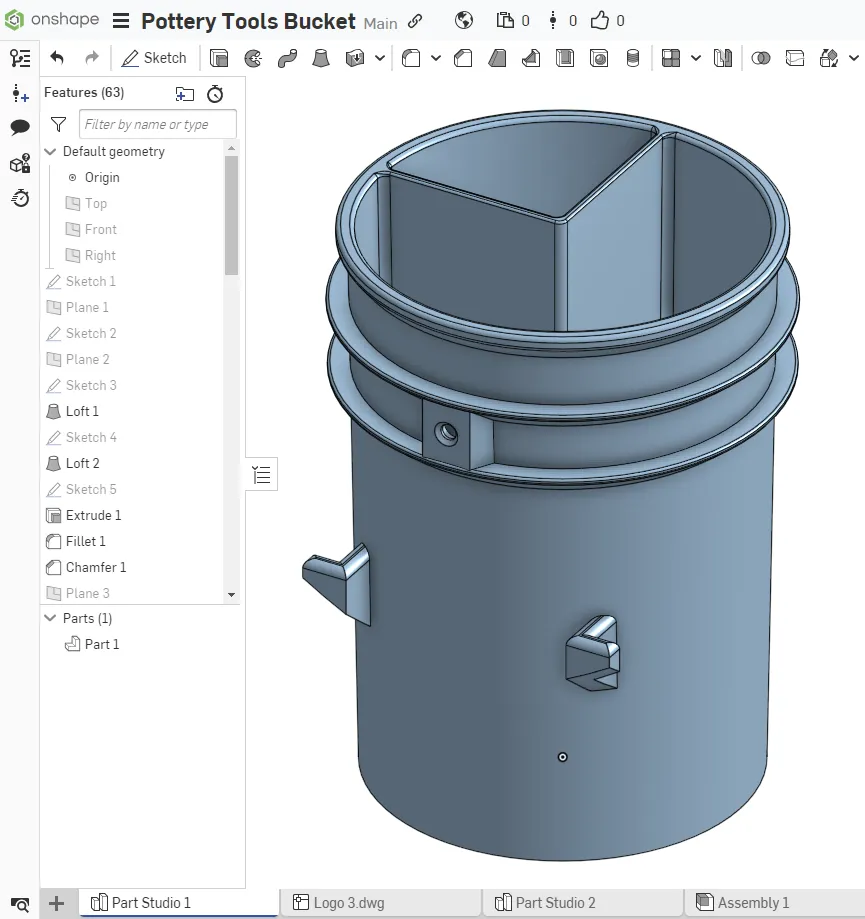
Task: Select the Boolean tool
Action: pyautogui.click(x=761, y=58)
